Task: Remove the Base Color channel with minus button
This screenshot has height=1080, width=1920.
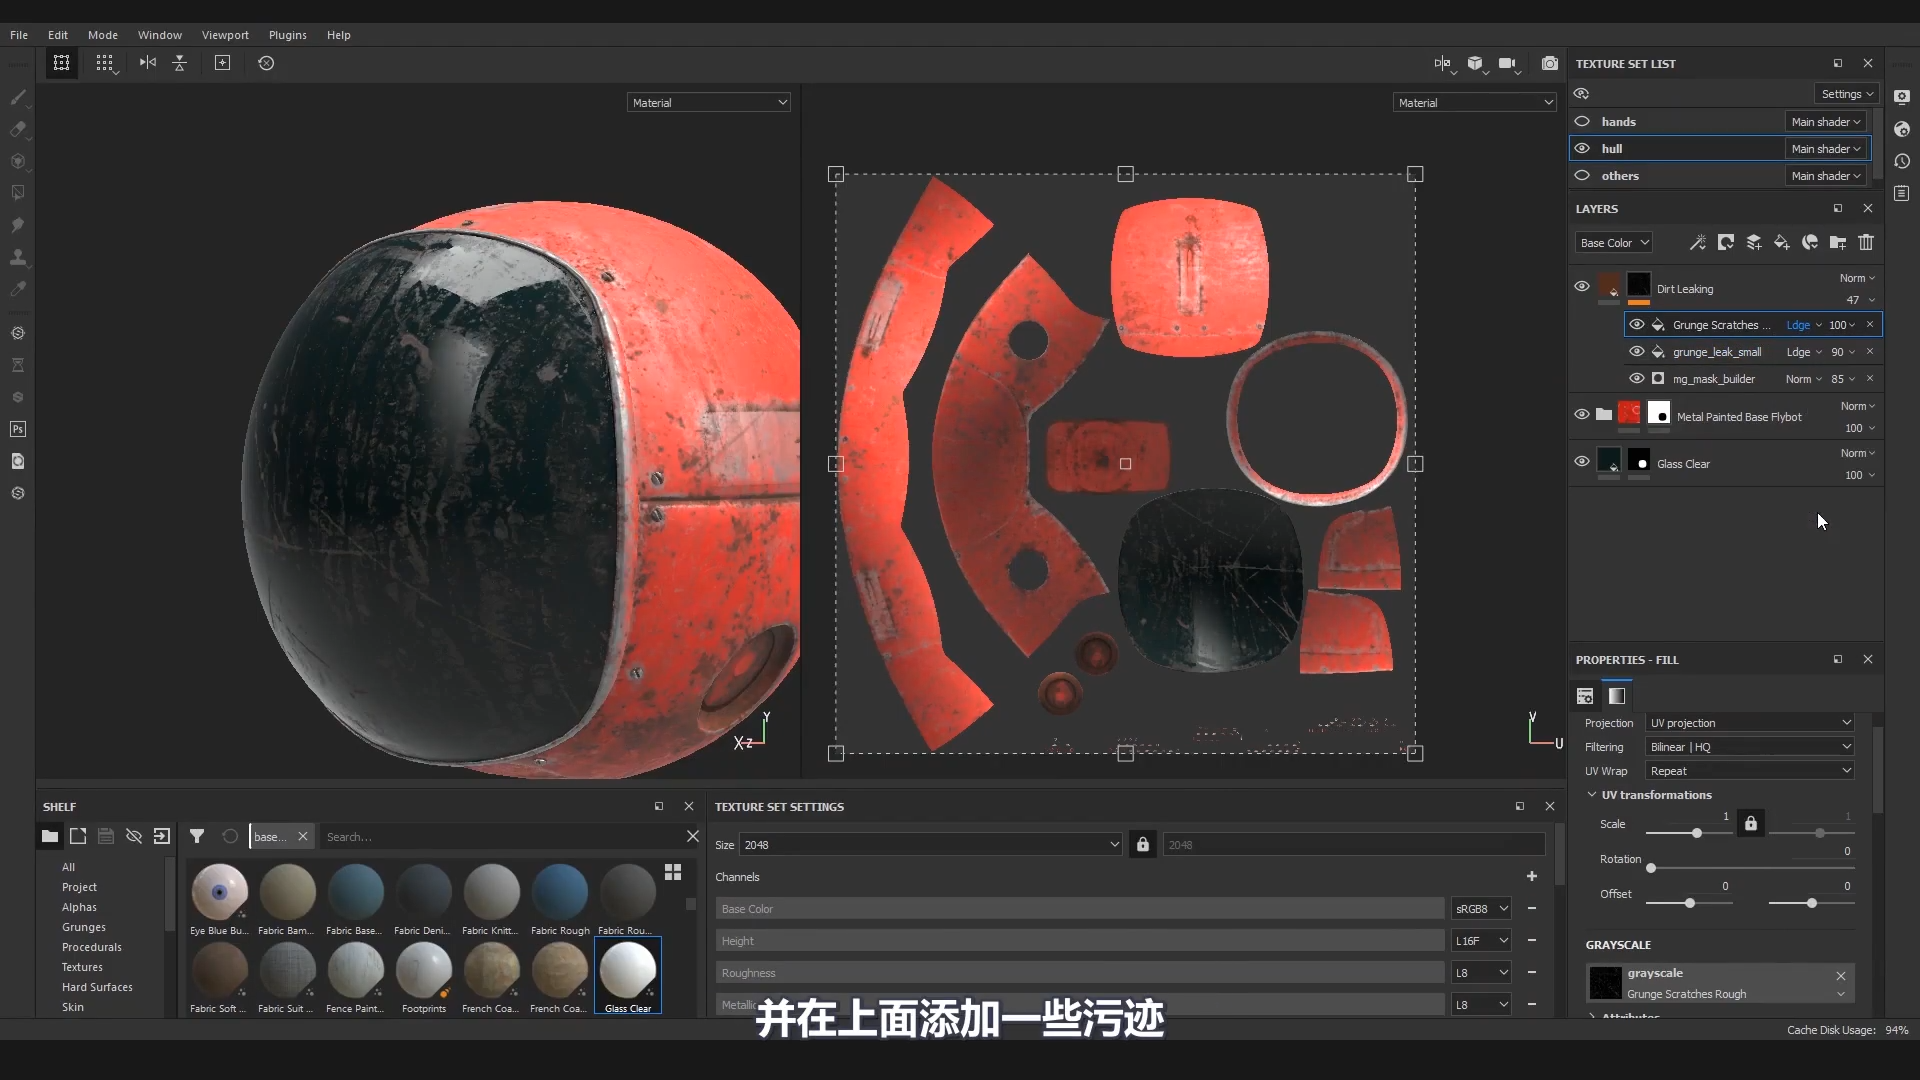Action: point(1532,909)
